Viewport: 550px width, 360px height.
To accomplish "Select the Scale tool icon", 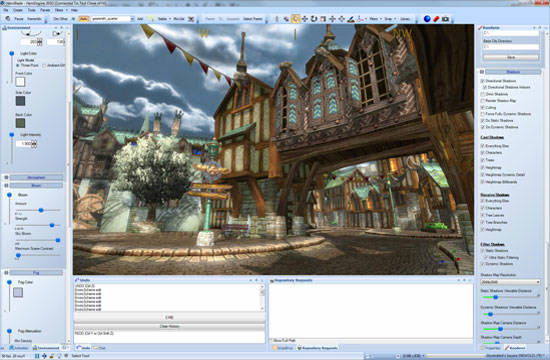I will [323, 19].
